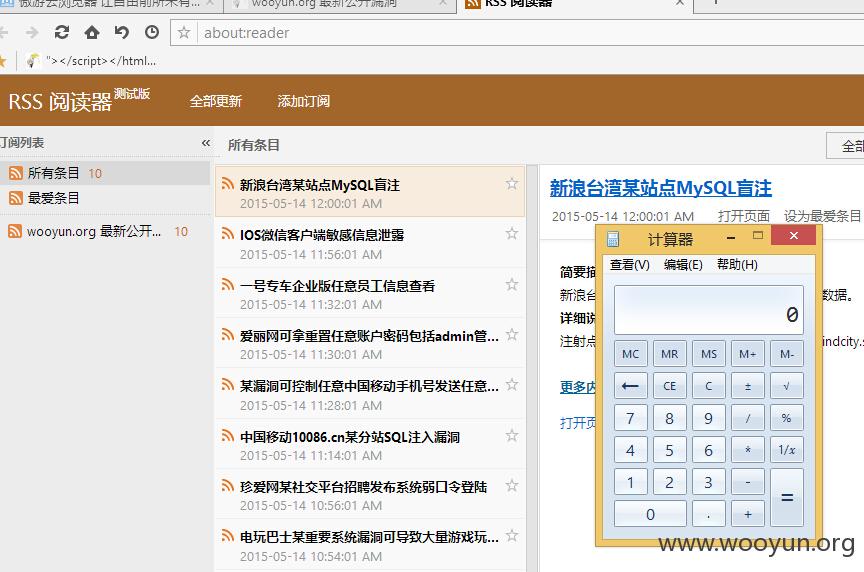Open the 一号专车企业版任意员工信息查看 item

(370, 294)
